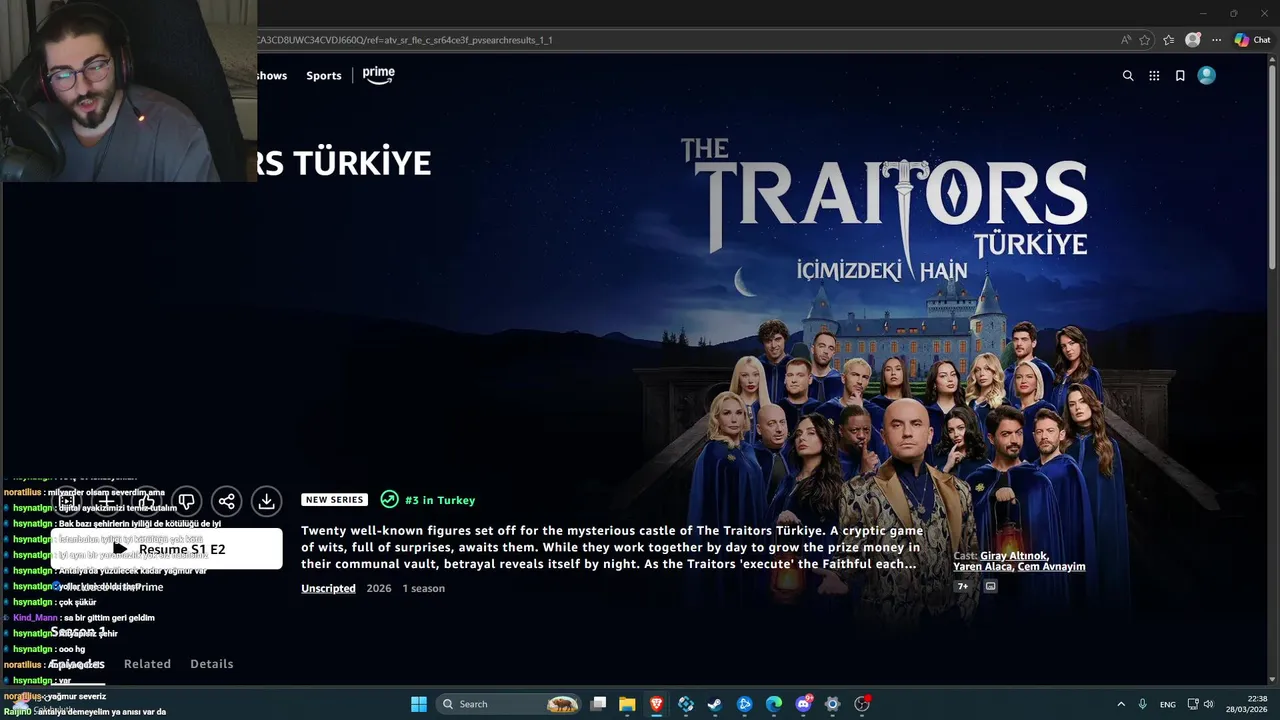Click ENG language indicator

(1168, 704)
